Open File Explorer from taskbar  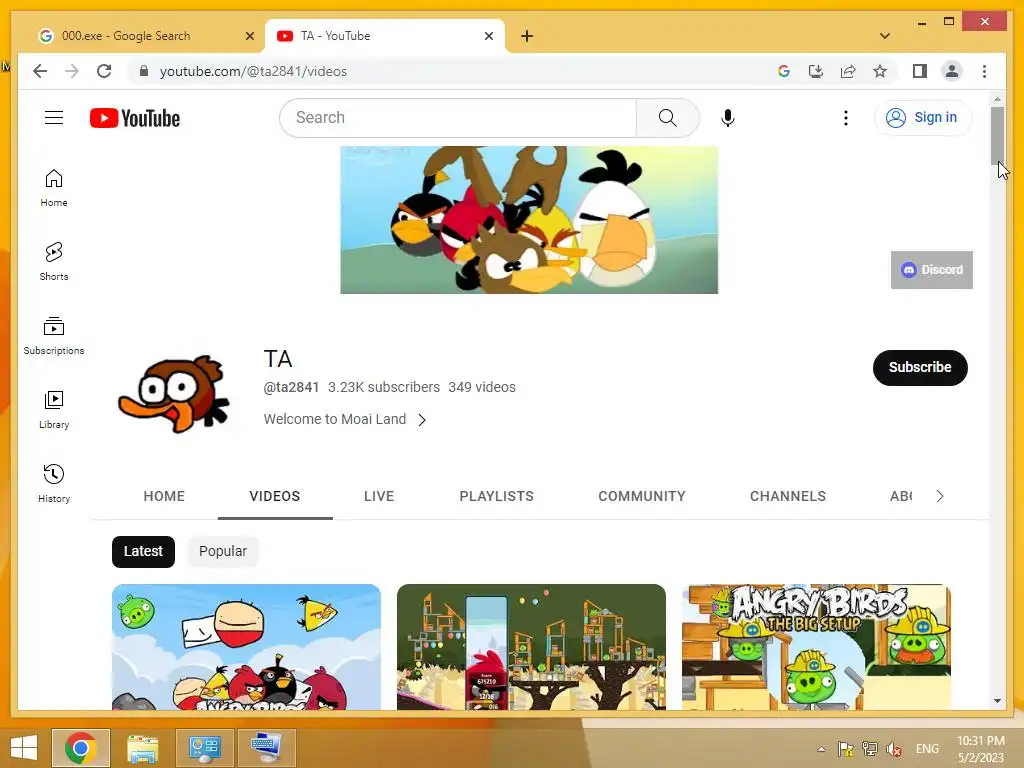(x=142, y=748)
